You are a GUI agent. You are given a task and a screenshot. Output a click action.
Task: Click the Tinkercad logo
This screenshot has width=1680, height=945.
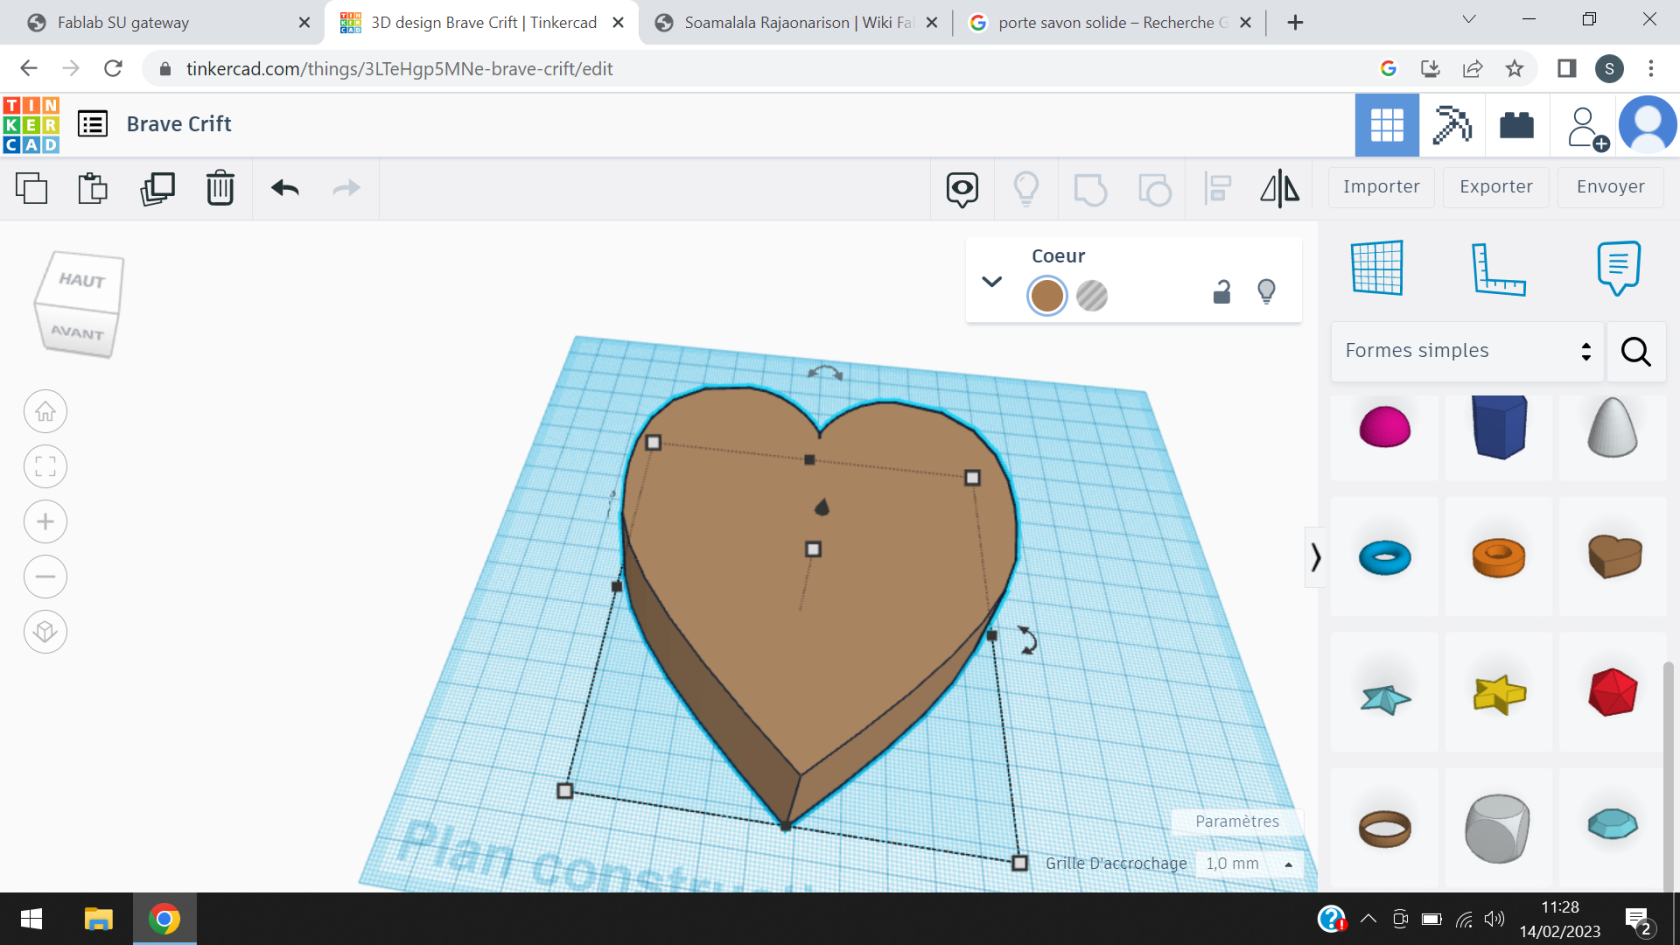(x=31, y=125)
